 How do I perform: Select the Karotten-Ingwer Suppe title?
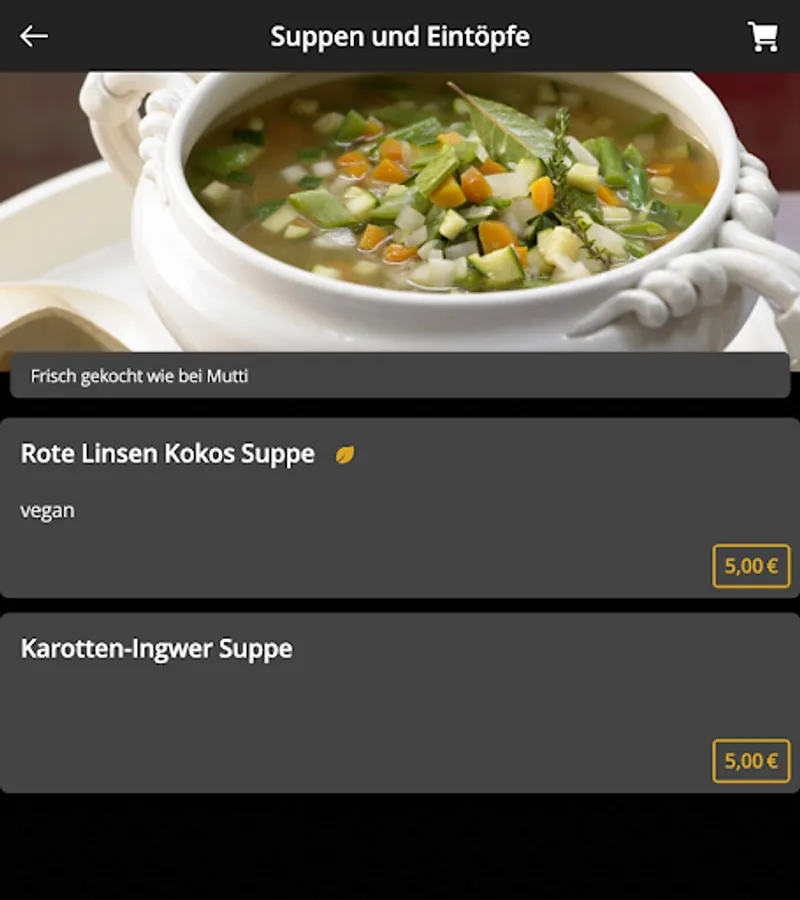click(157, 649)
